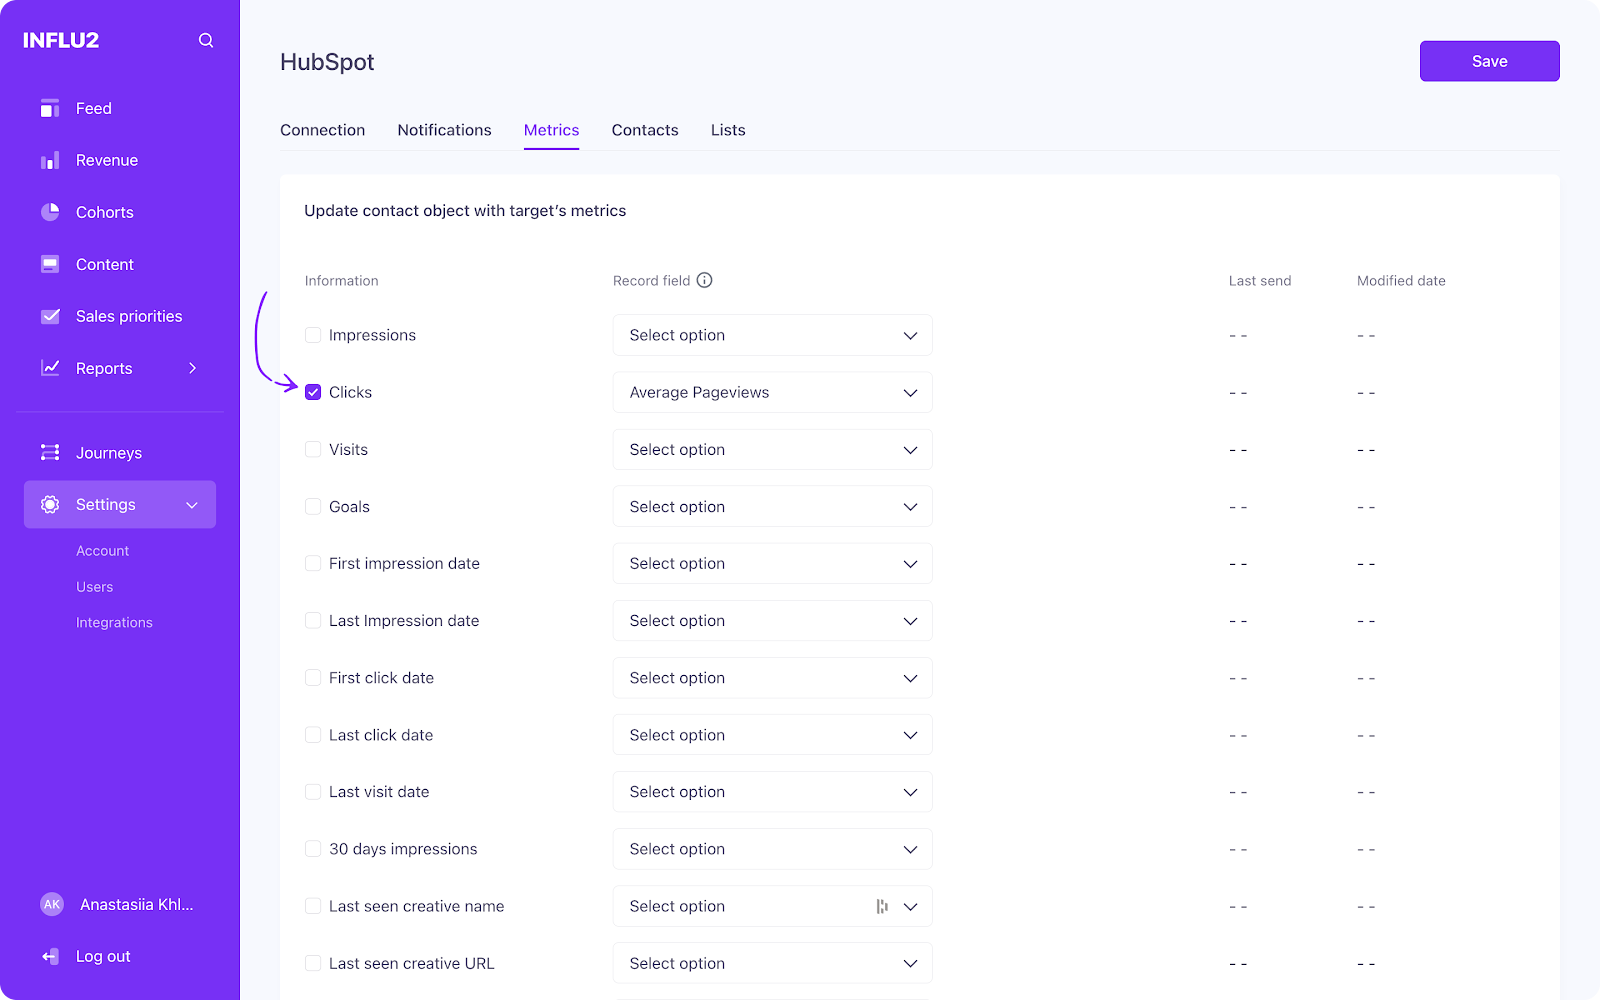The image size is (1600, 1000).
Task: Switch to the Notifications tab
Action: [x=445, y=130]
